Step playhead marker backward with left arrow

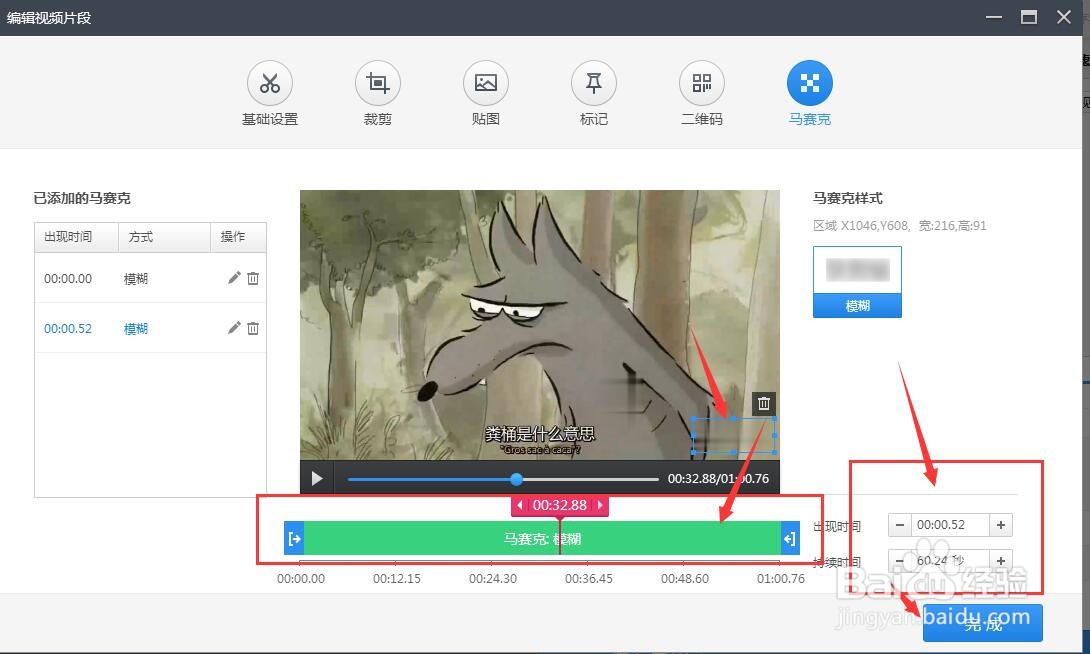click(519, 505)
